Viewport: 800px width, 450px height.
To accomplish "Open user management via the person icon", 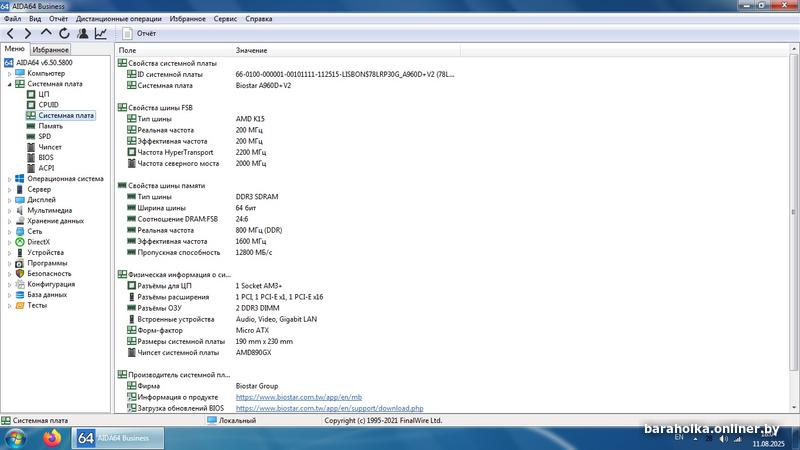I will pyautogui.click(x=83, y=34).
